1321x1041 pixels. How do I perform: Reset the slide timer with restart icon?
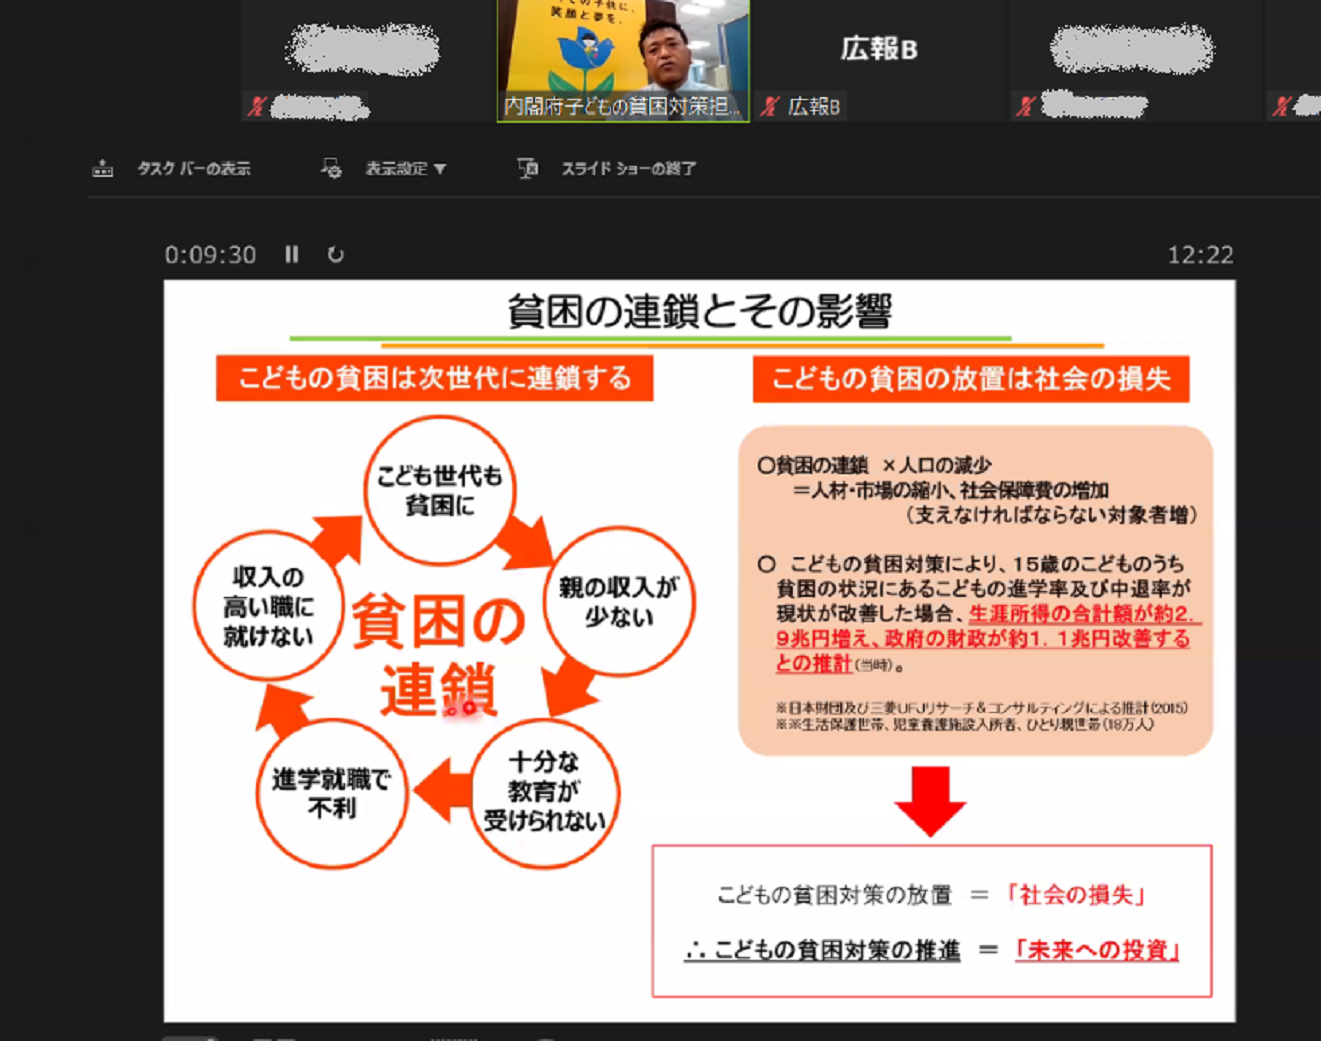tap(336, 255)
